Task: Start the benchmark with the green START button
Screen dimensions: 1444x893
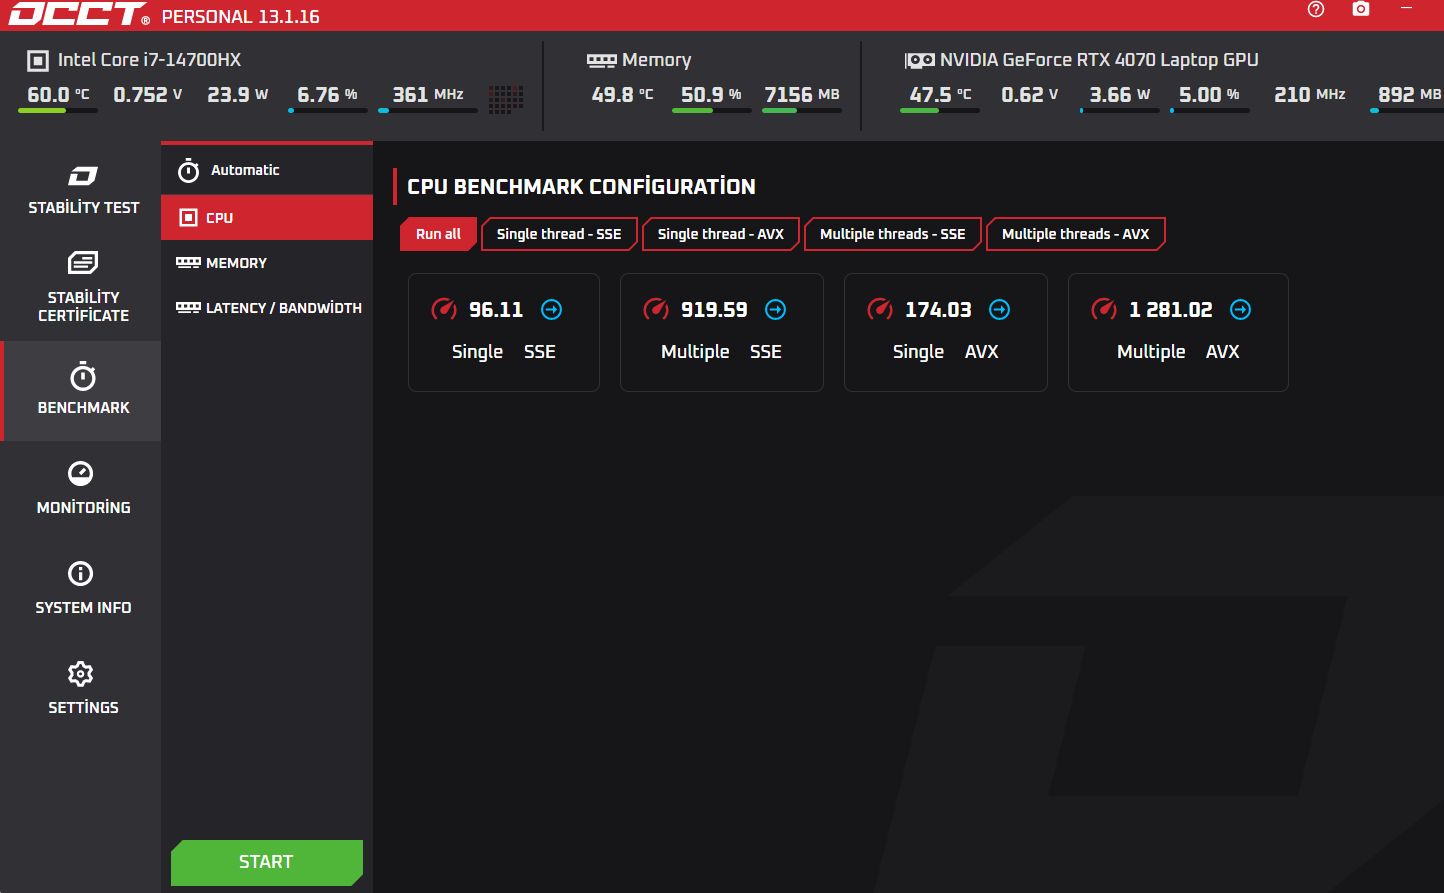Action: click(267, 862)
